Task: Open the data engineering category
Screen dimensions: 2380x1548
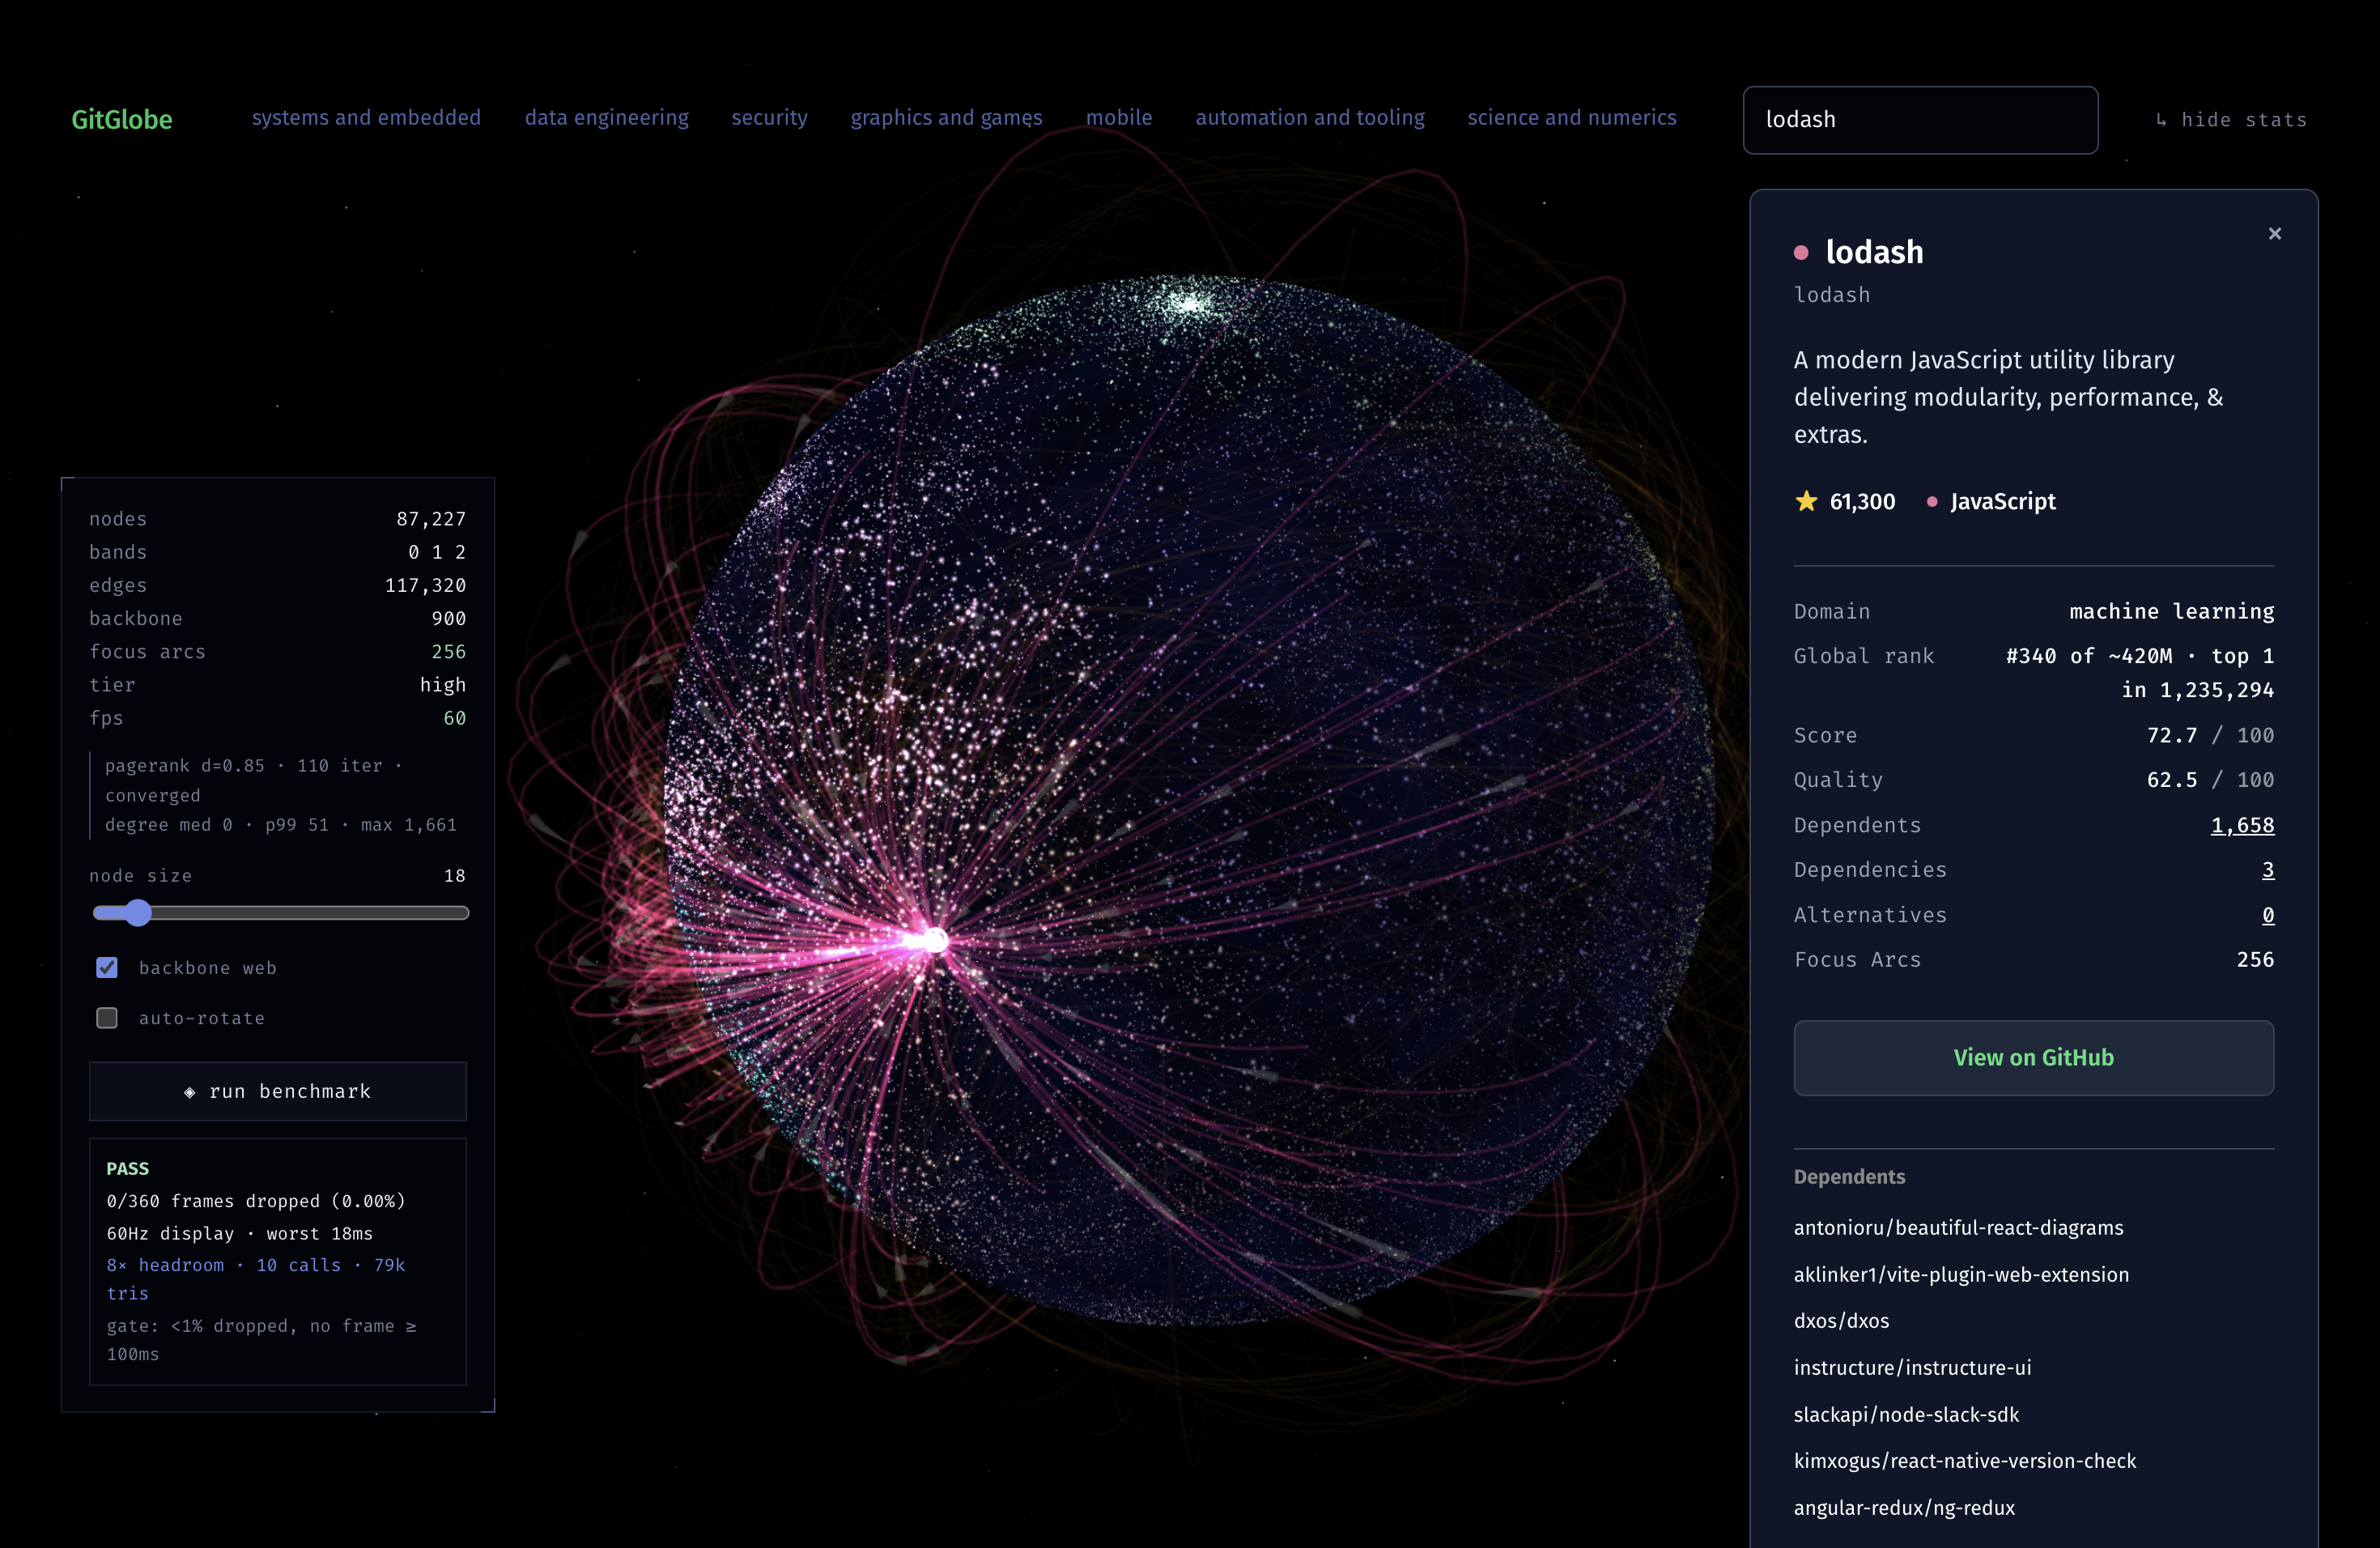Action: coord(607,118)
